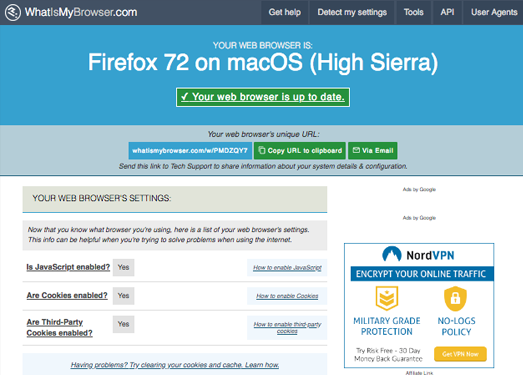Click Copy URL to clipboard button
The width and height of the screenshot is (523, 375).
tap(300, 150)
